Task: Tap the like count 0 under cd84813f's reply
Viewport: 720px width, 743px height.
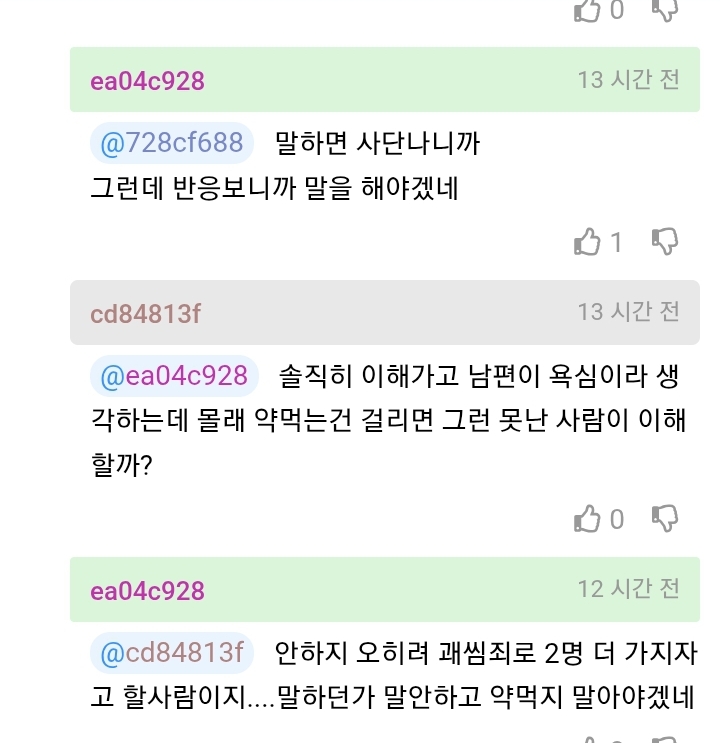Action: [616, 520]
